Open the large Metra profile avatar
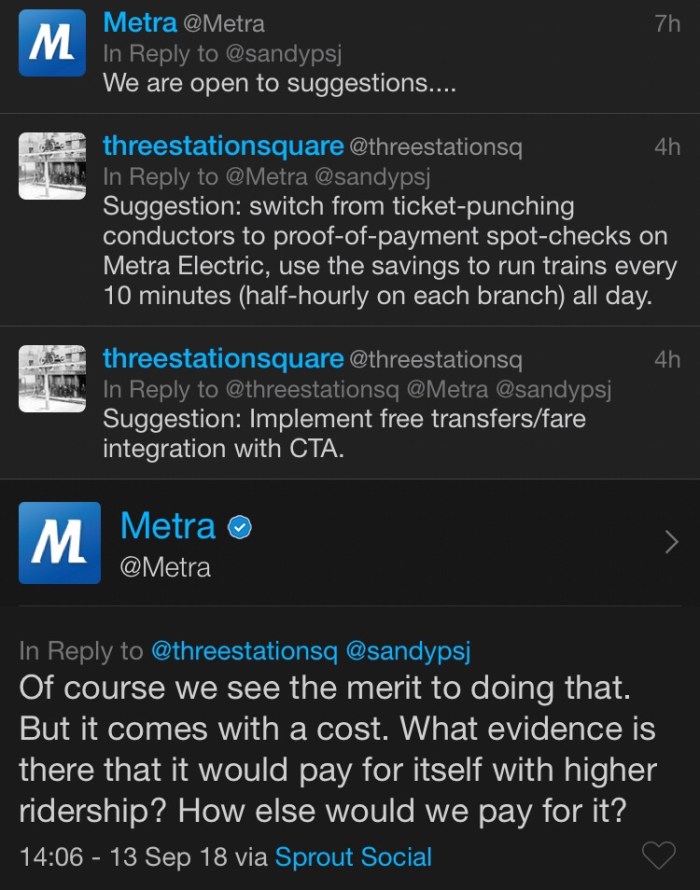700x890 pixels. (x=60, y=543)
